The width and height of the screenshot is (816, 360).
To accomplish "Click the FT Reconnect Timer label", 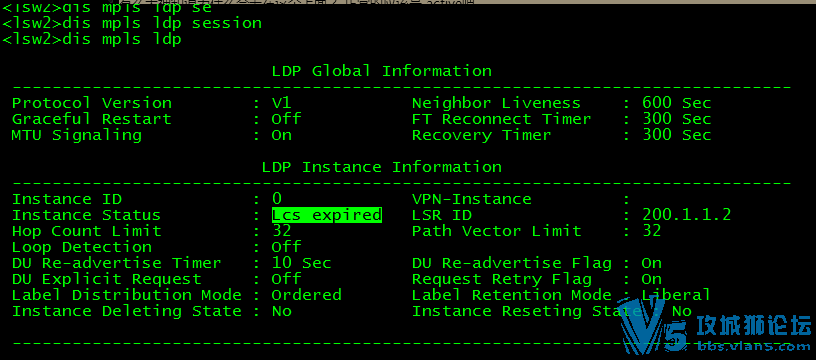I will pos(501,119).
